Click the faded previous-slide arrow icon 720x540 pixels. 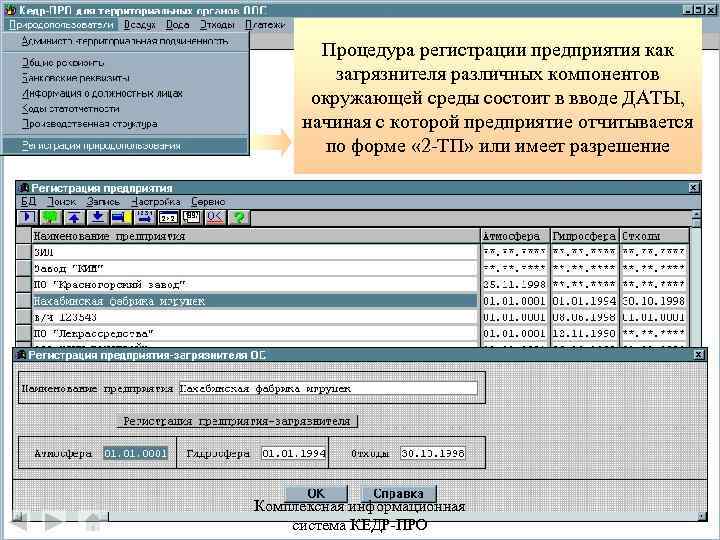tap(20, 521)
